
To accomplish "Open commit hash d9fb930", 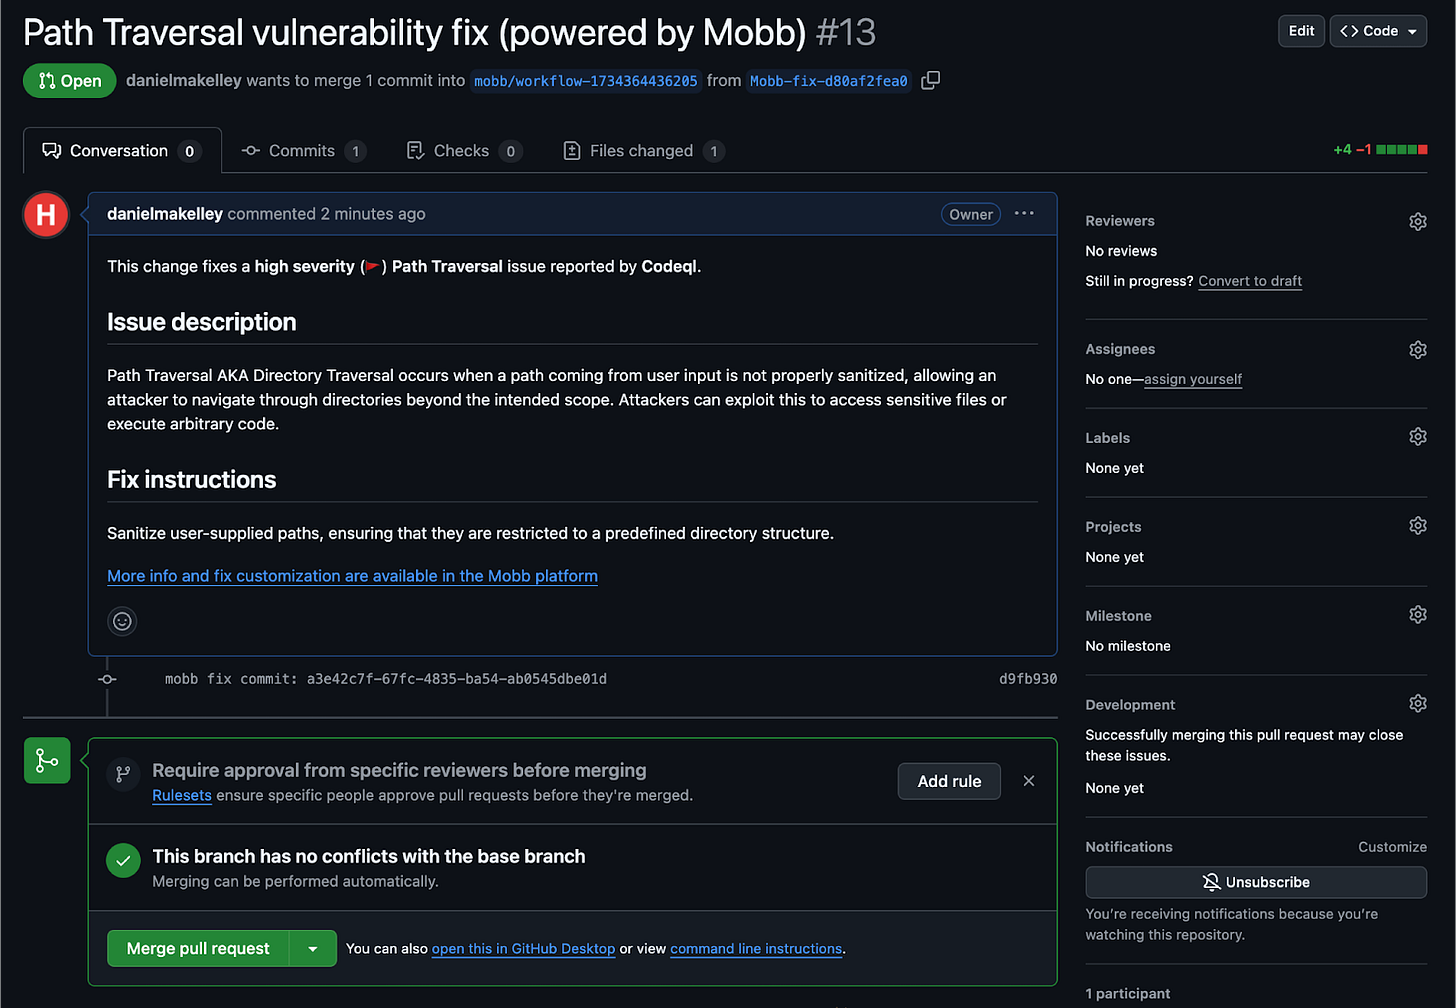I will tap(1028, 679).
